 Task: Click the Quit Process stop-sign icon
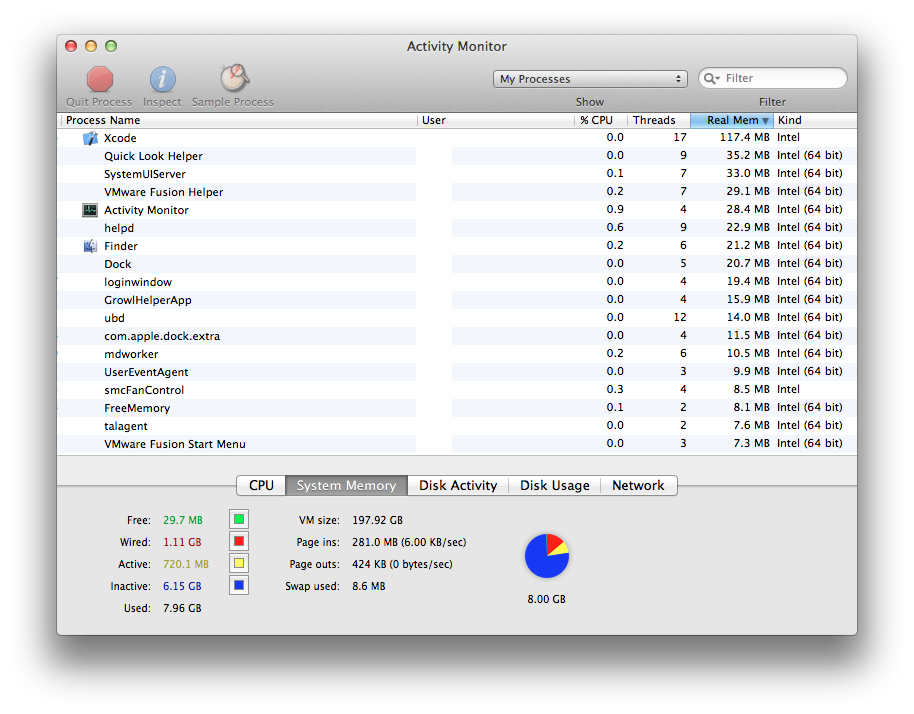click(x=100, y=79)
